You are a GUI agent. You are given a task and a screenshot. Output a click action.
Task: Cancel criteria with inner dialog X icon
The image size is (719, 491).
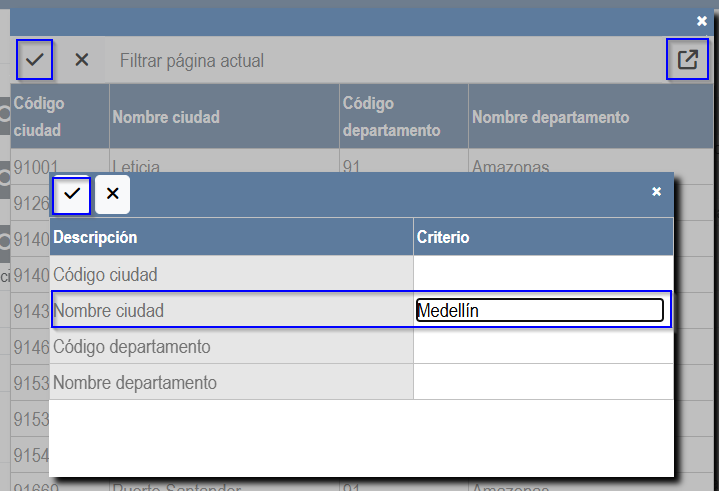(113, 194)
